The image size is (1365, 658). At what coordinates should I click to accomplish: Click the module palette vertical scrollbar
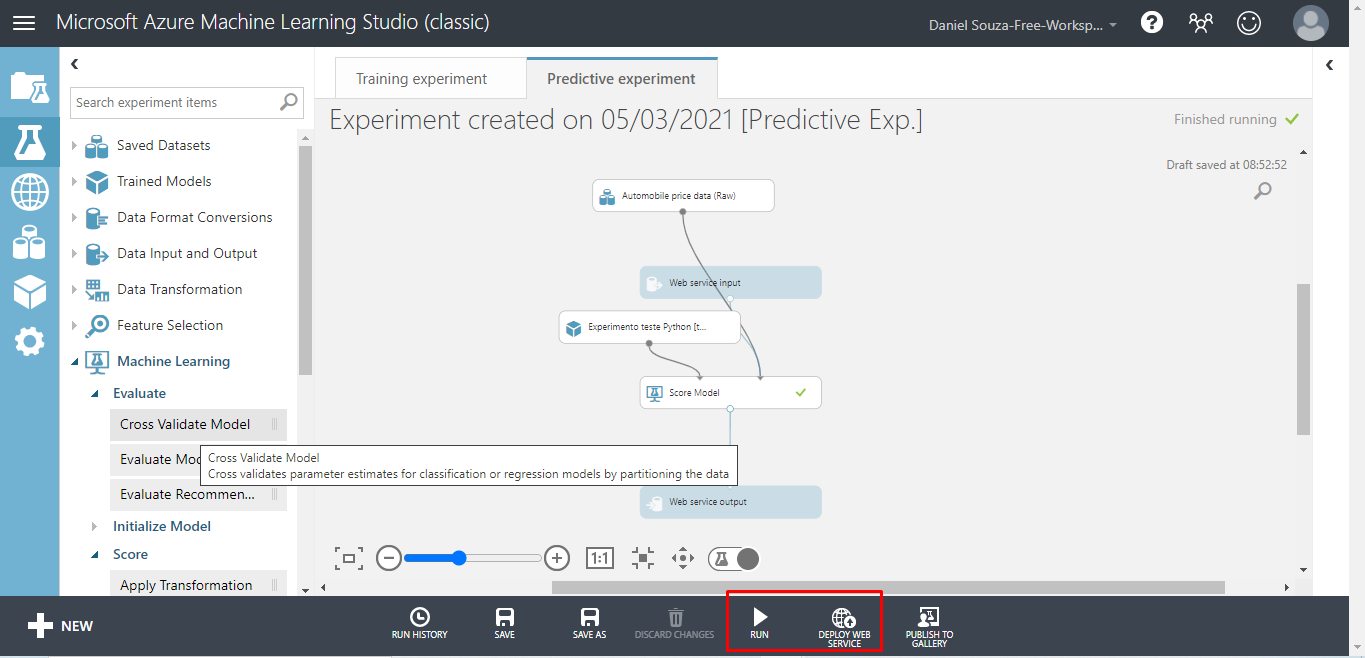tap(305, 261)
